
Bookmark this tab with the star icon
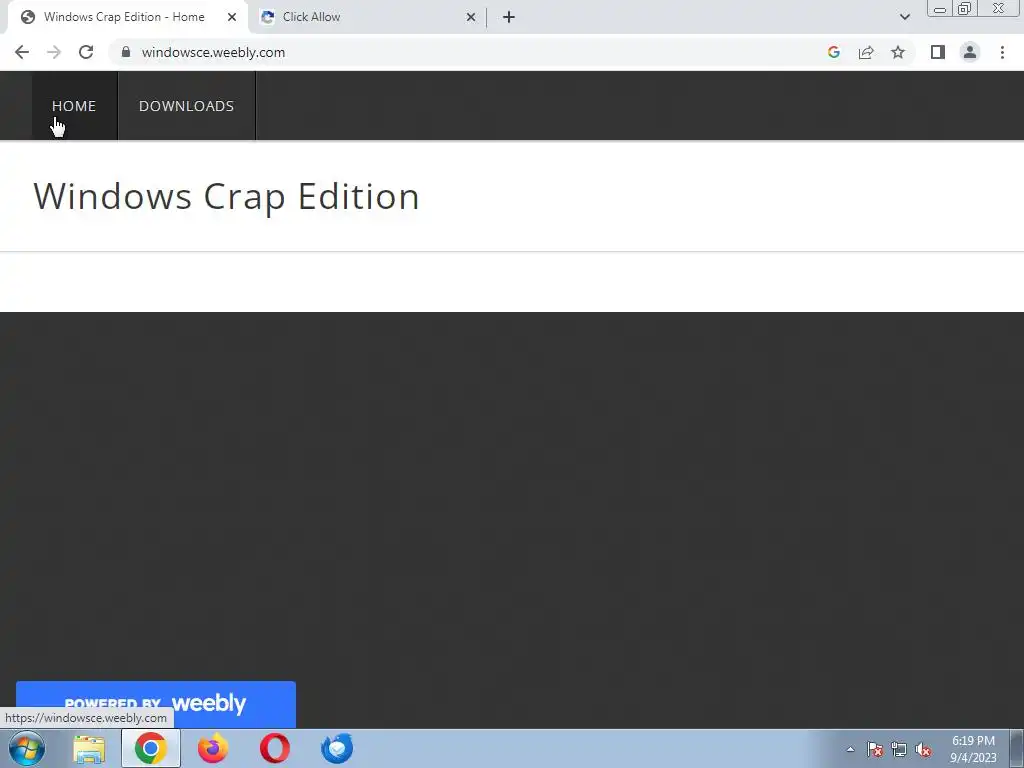(x=898, y=52)
